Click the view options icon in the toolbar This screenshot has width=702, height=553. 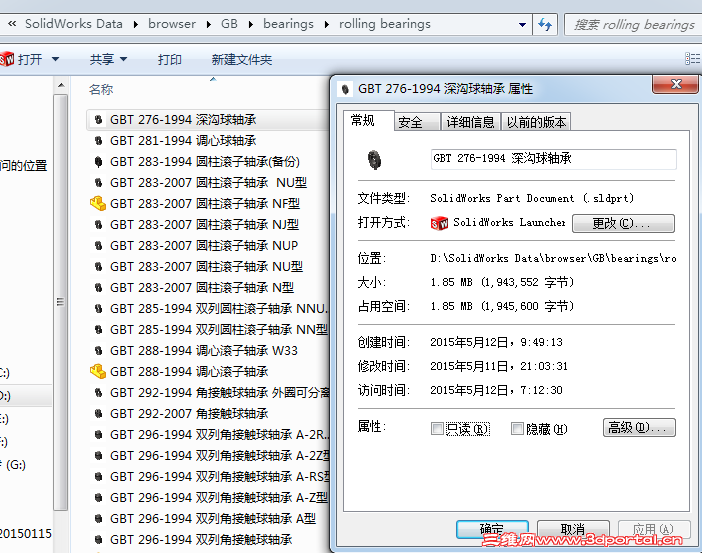pyautogui.click(x=693, y=59)
